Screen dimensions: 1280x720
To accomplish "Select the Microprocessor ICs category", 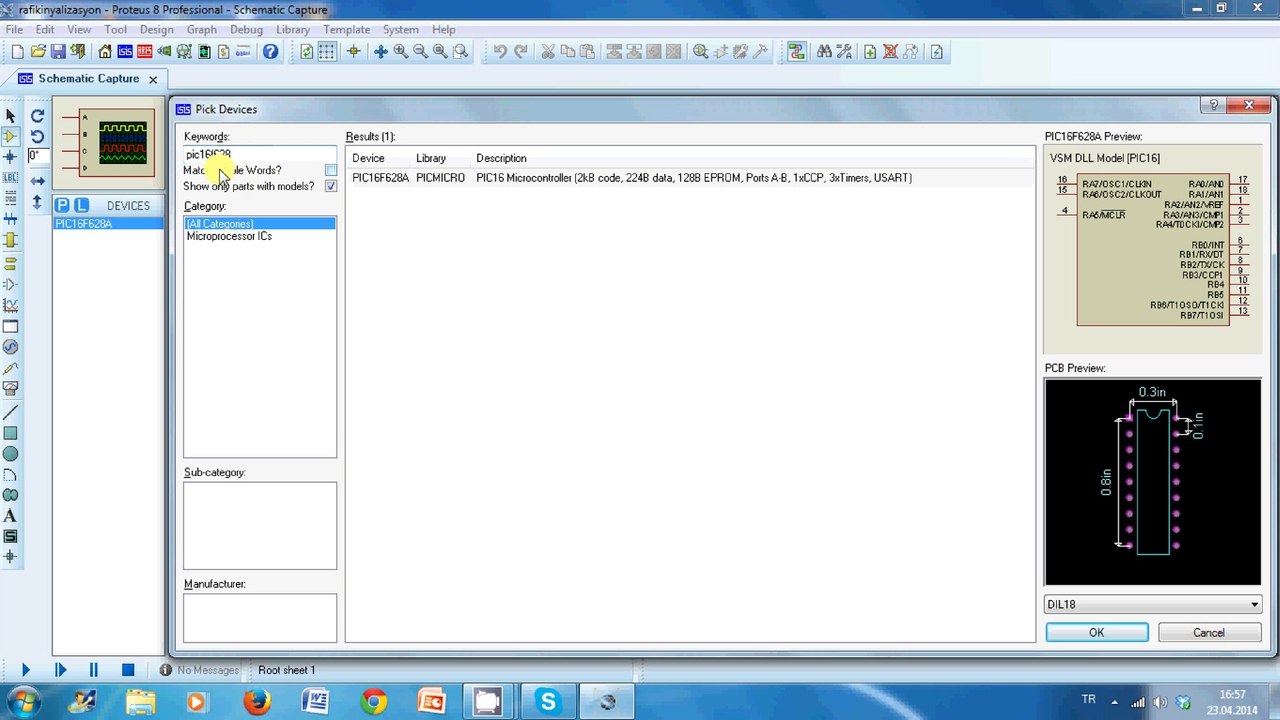I will pos(229,236).
